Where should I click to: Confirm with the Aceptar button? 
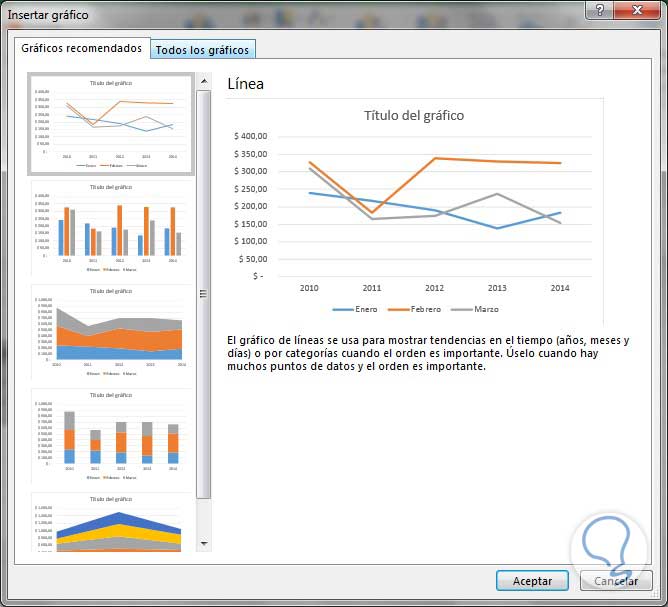point(532,581)
